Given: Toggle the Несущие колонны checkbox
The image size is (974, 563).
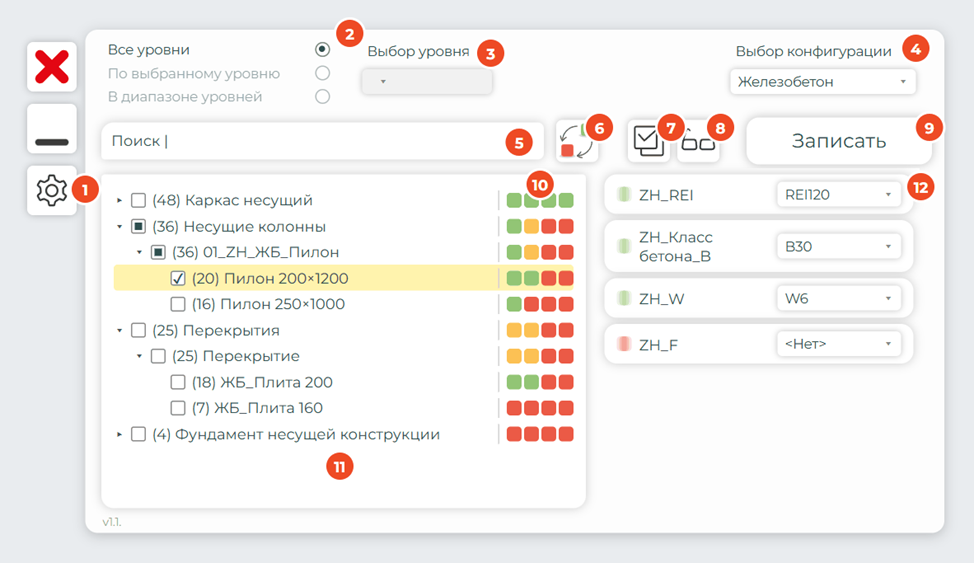Looking at the screenshot, I should point(139,226).
